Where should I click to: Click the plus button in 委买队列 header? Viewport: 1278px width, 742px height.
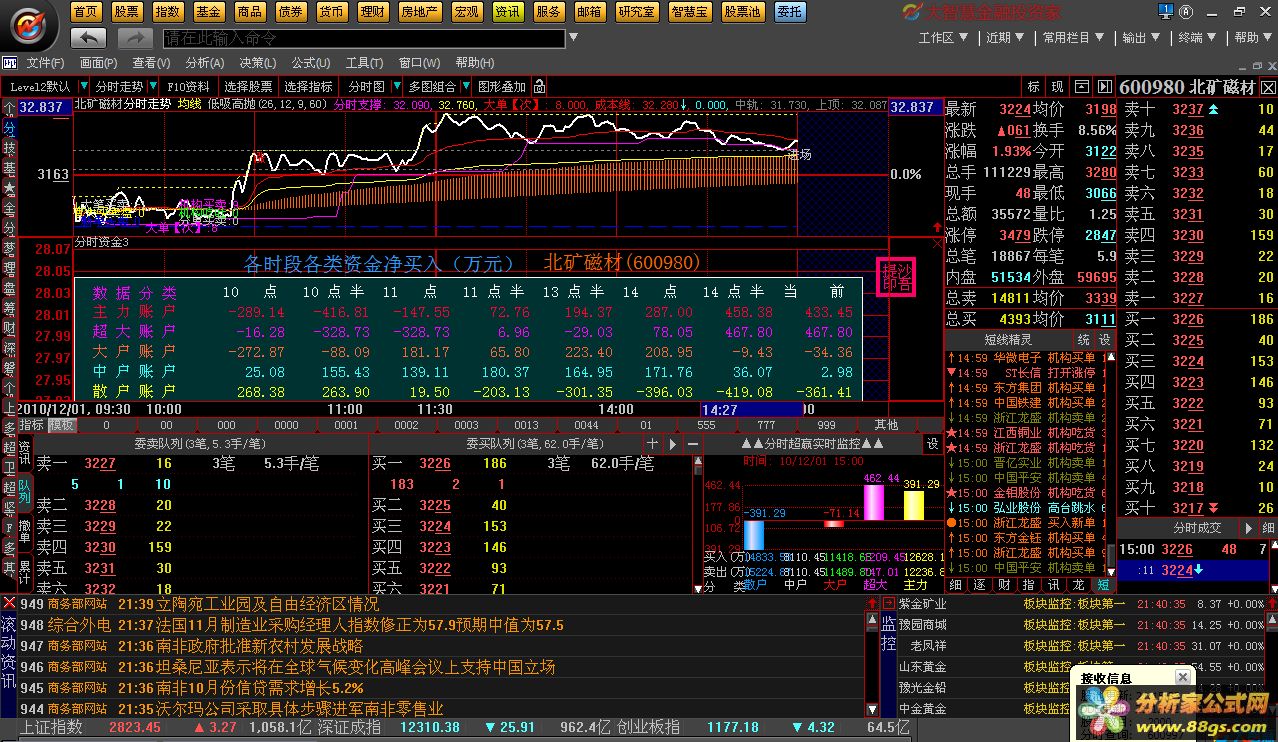coord(652,443)
